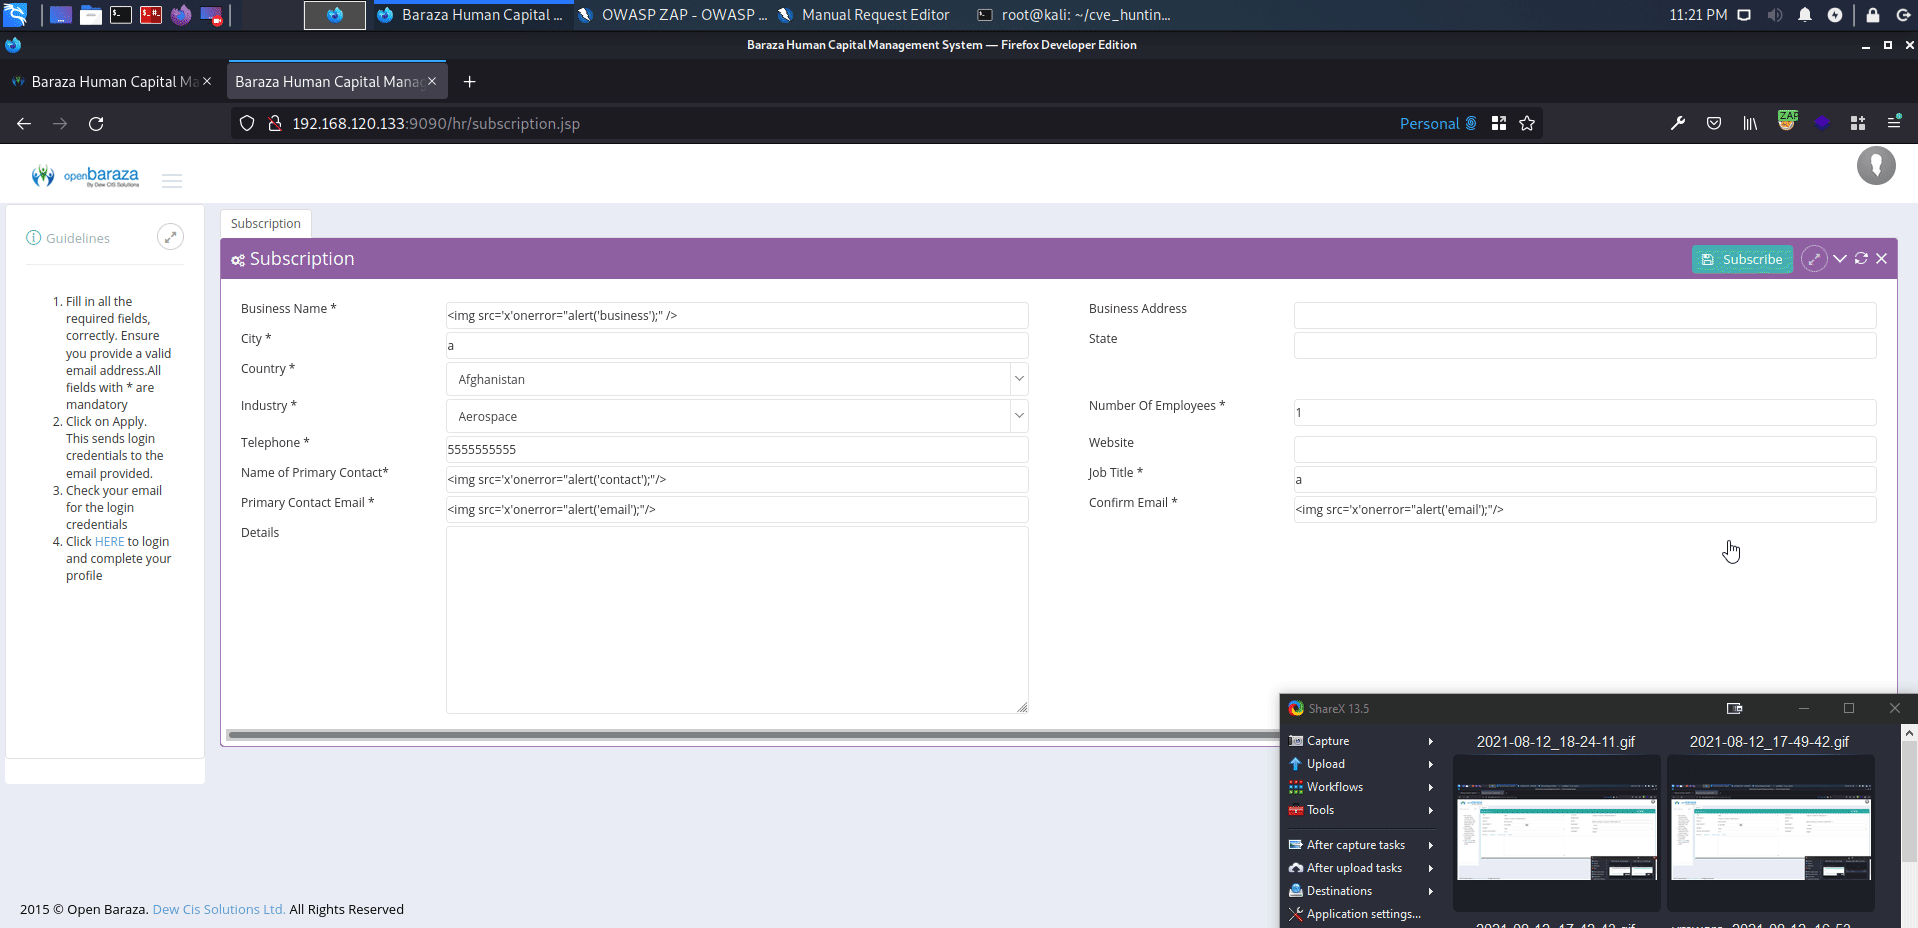
Task: Toggle fullscreen for the Subscription panel
Action: [x=1814, y=259]
